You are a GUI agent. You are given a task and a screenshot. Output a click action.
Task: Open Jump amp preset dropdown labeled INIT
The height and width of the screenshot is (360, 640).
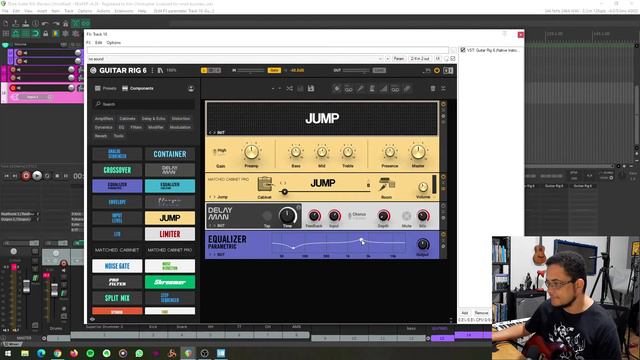pos(221,133)
